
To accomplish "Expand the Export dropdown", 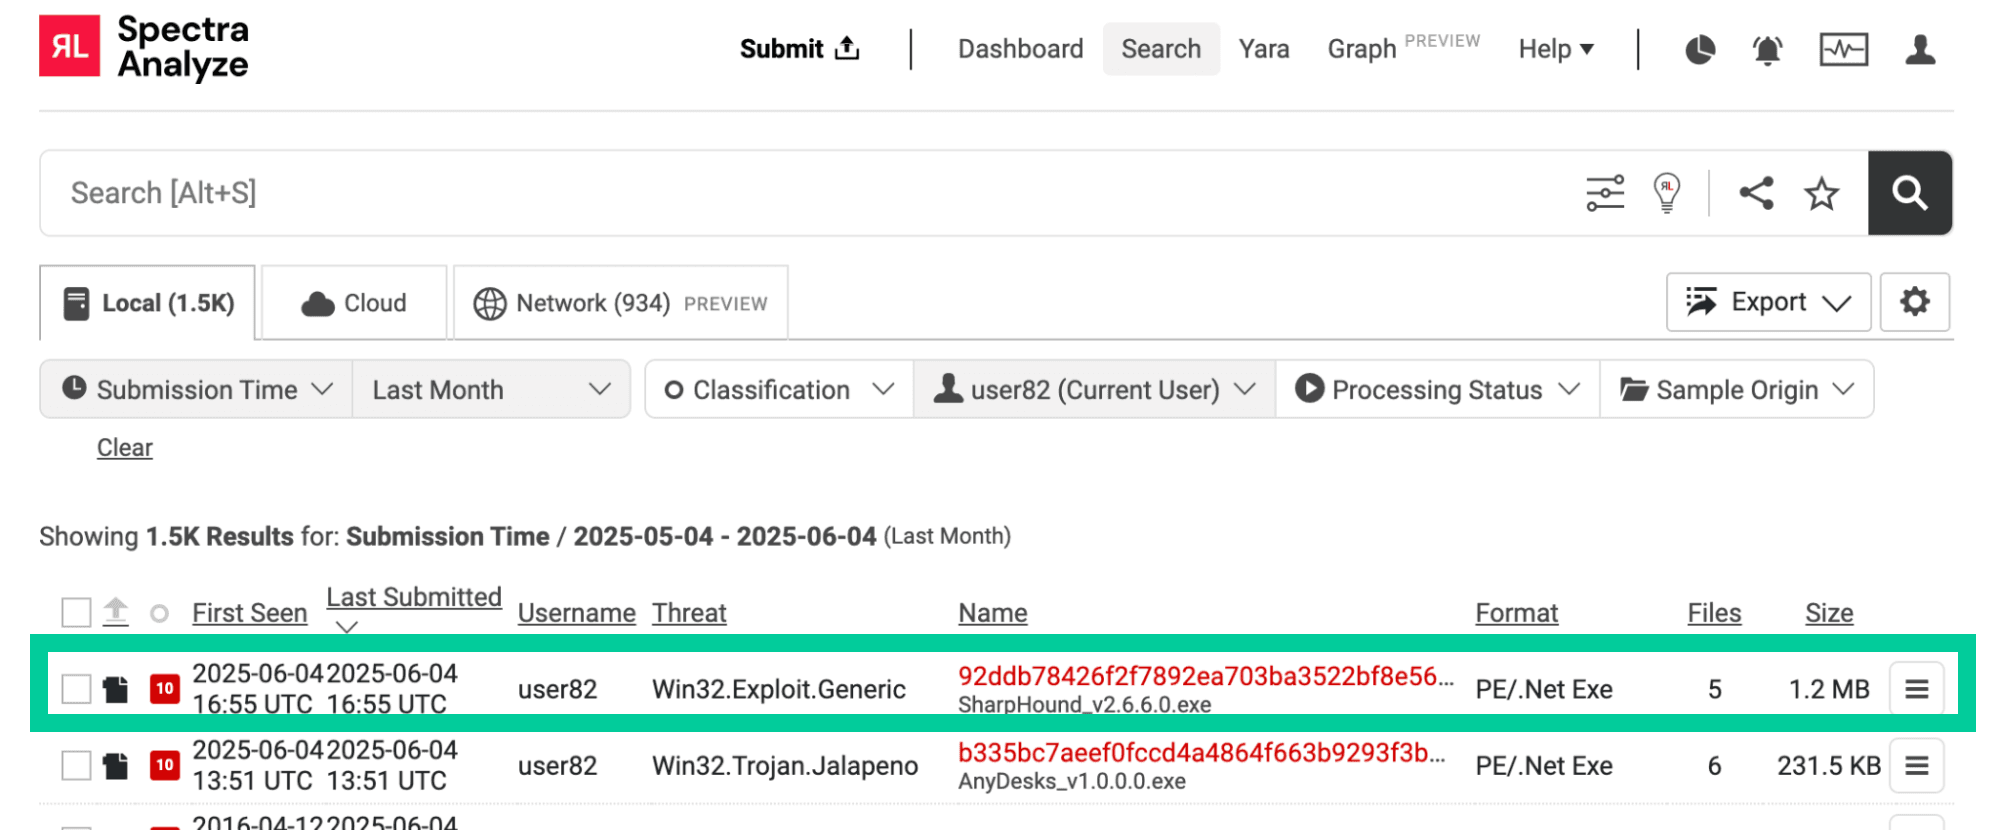I will coord(1768,302).
